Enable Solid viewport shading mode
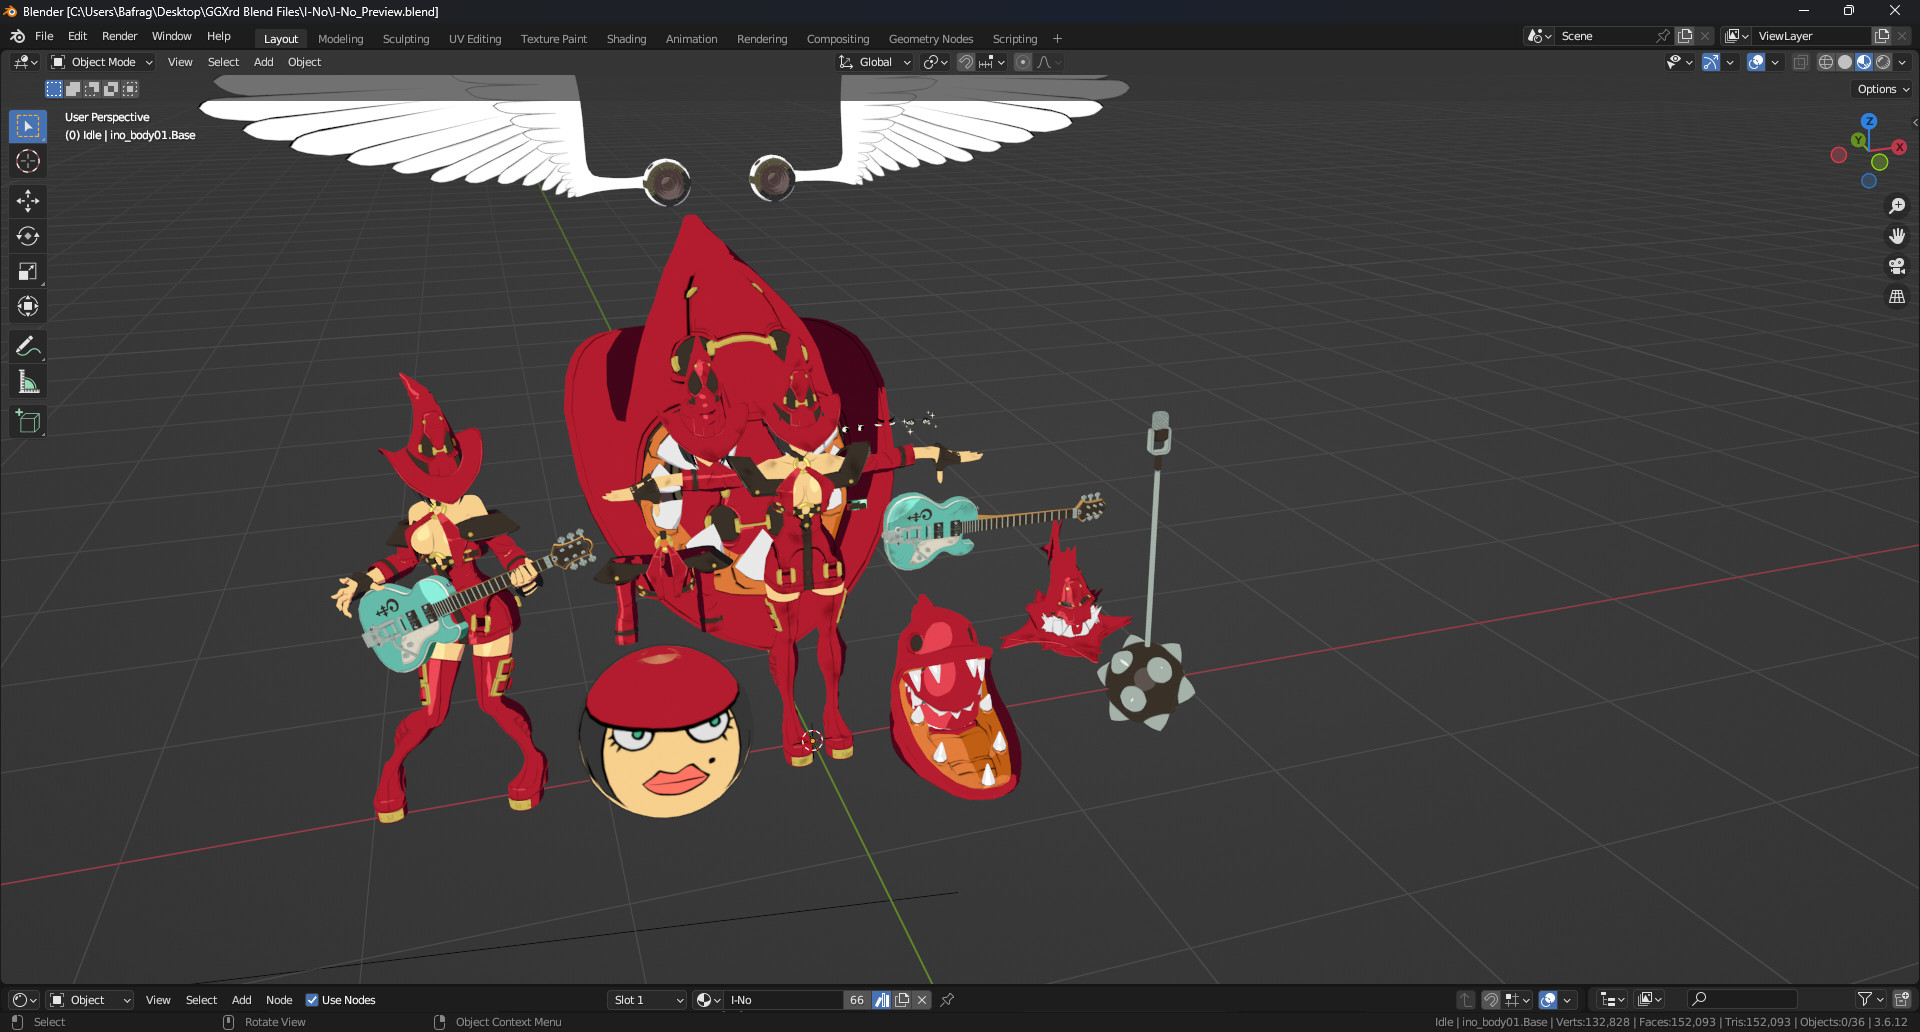 click(x=1845, y=62)
